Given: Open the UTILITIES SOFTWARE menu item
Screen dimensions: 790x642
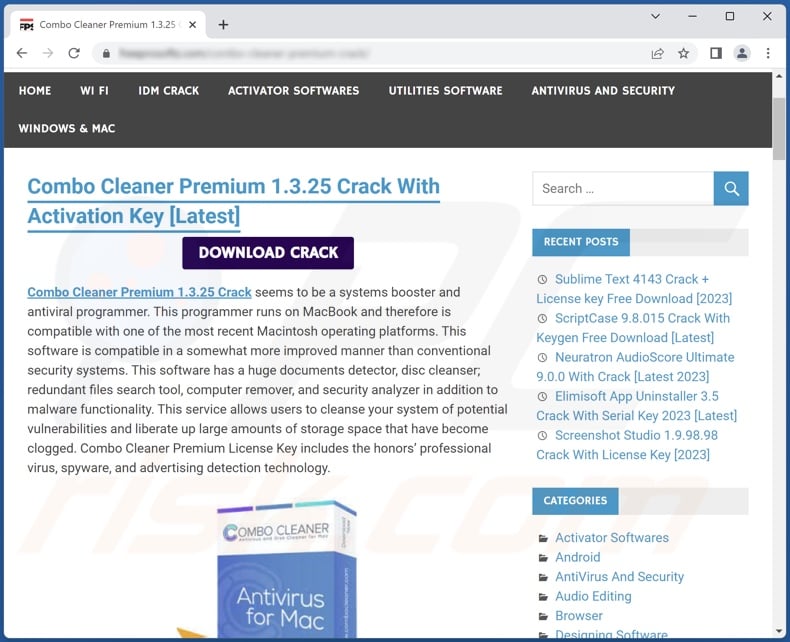Looking at the screenshot, I should [445, 91].
